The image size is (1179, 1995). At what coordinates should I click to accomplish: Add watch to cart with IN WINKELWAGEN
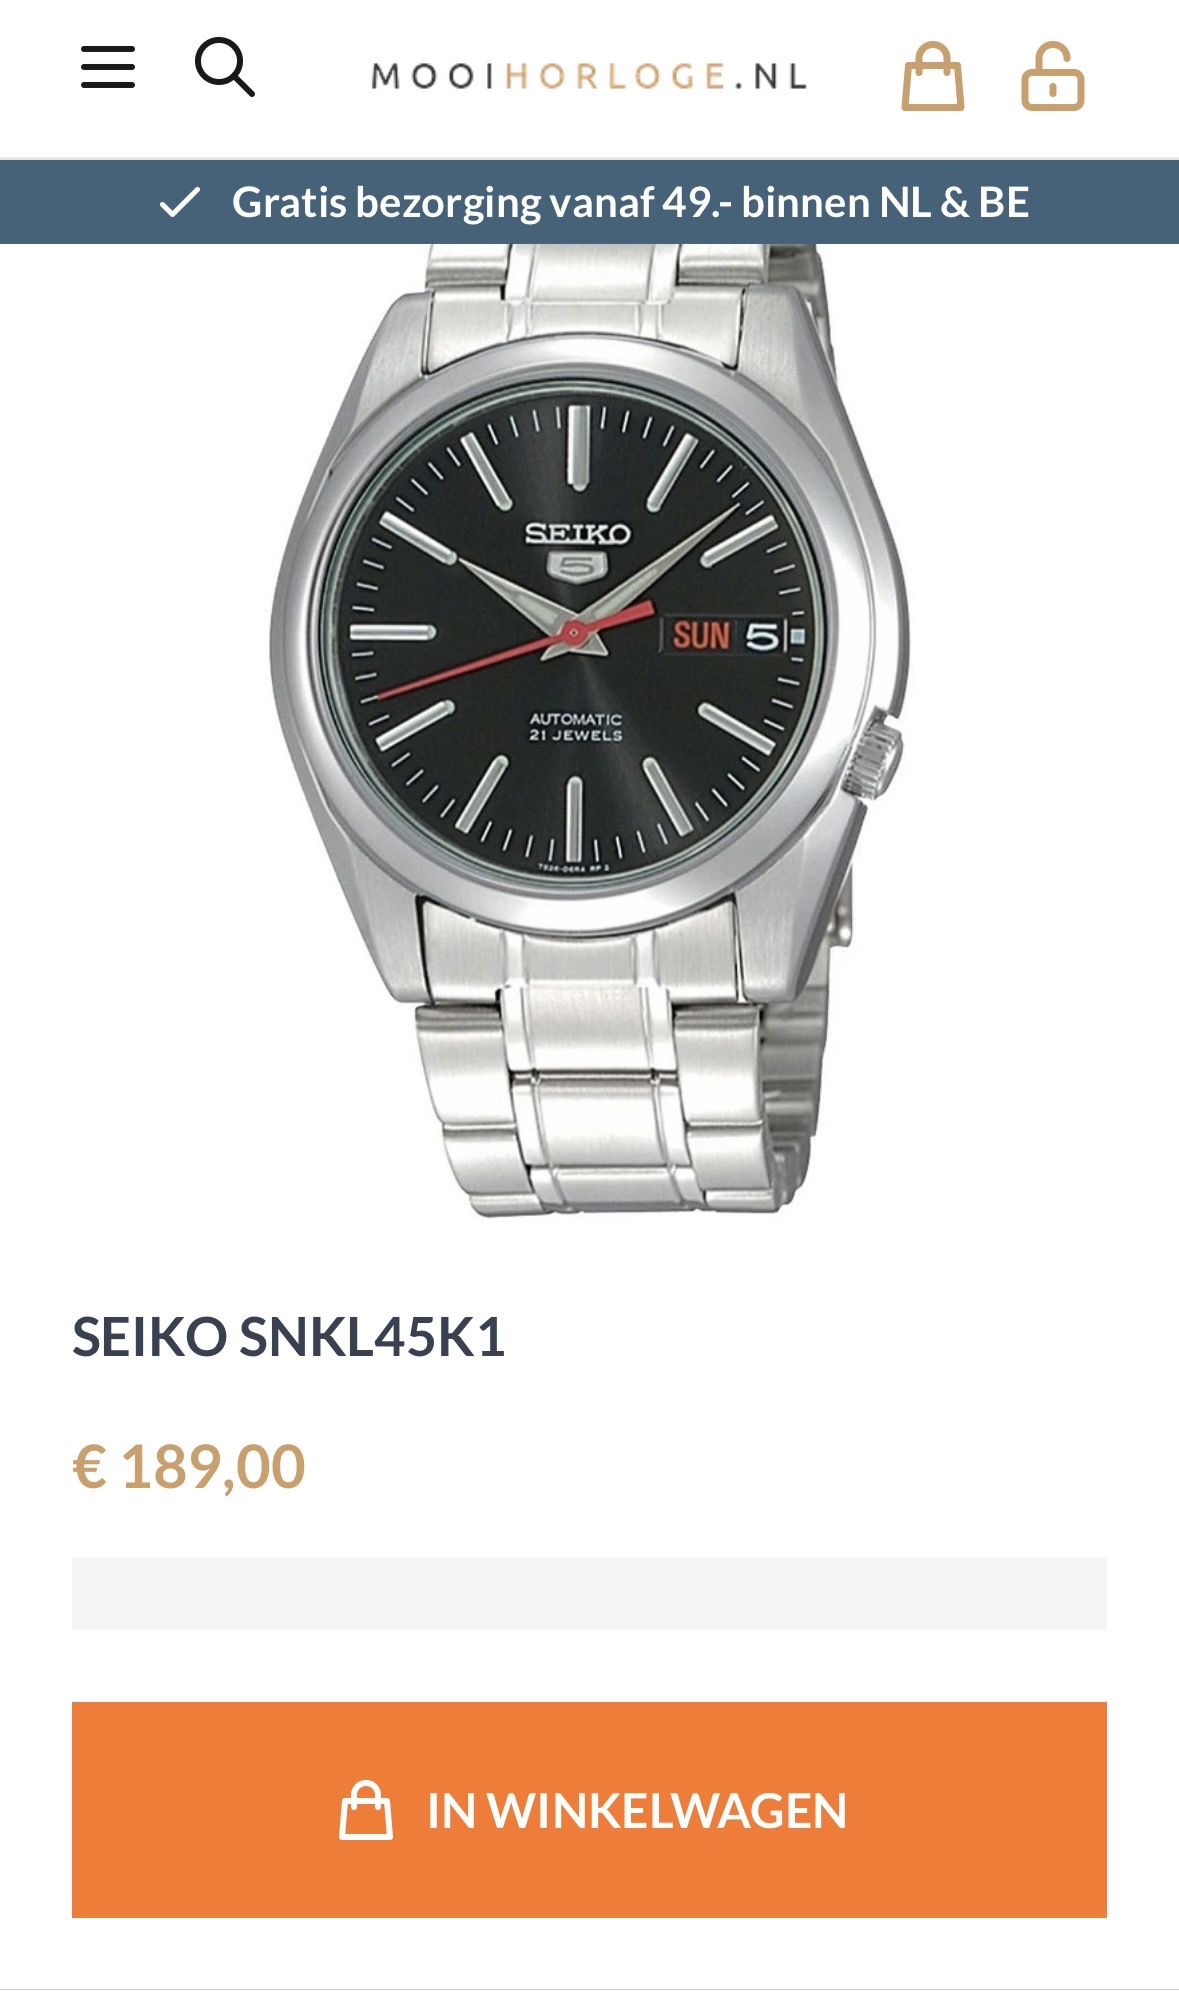click(589, 1810)
